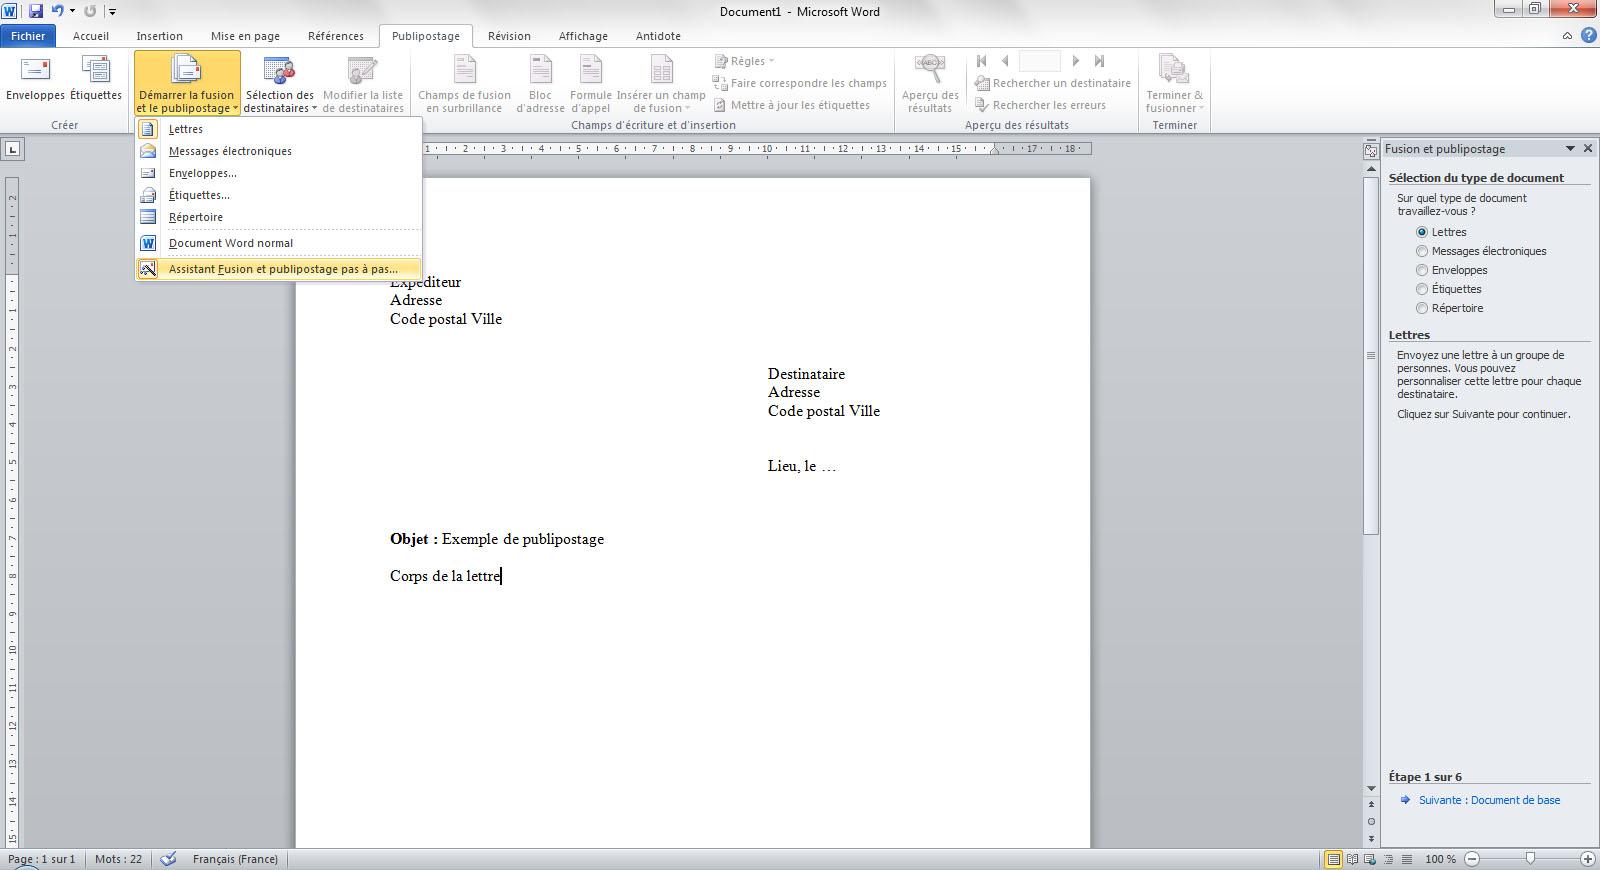Choose Document Word normal menu item
The height and width of the screenshot is (870, 1600).
pos(279,243)
